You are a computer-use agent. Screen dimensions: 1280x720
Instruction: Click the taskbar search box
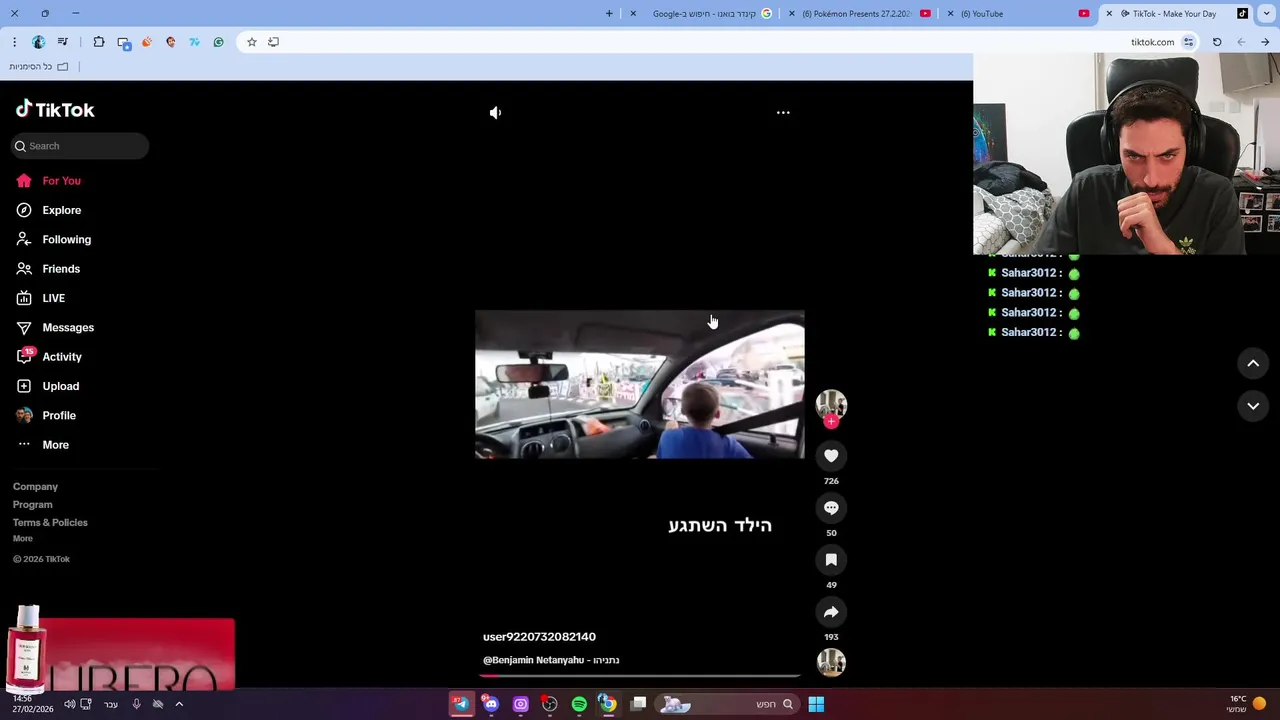[x=728, y=705]
